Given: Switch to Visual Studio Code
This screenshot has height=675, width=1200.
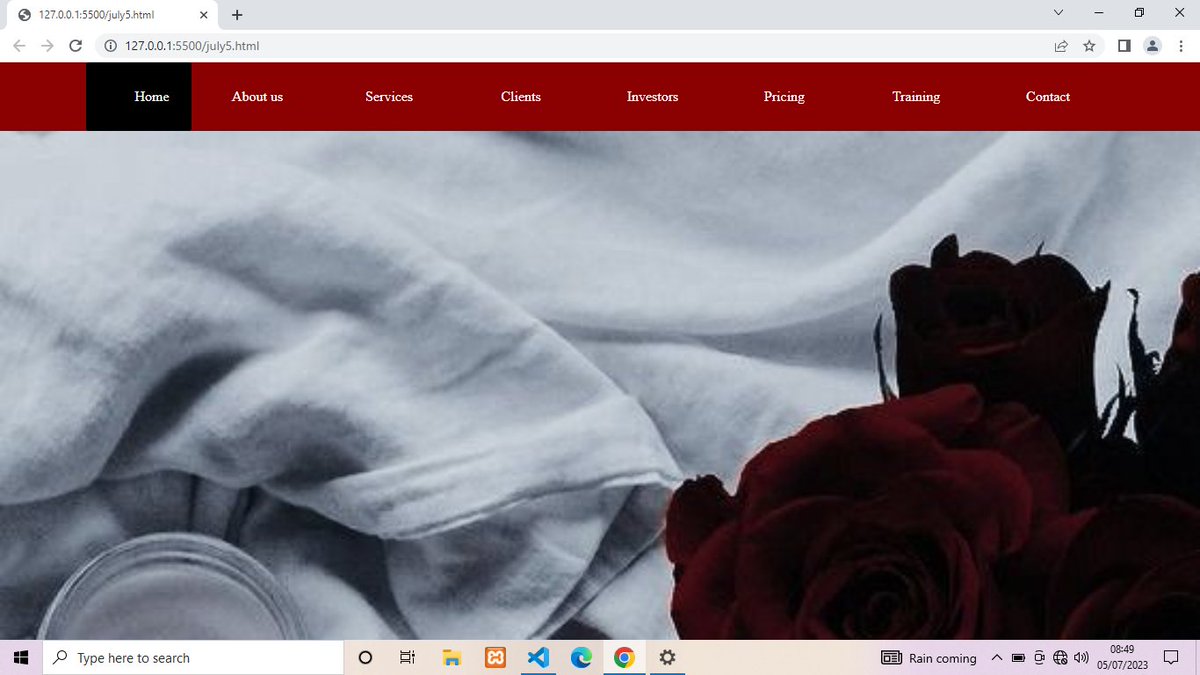Looking at the screenshot, I should 538,657.
